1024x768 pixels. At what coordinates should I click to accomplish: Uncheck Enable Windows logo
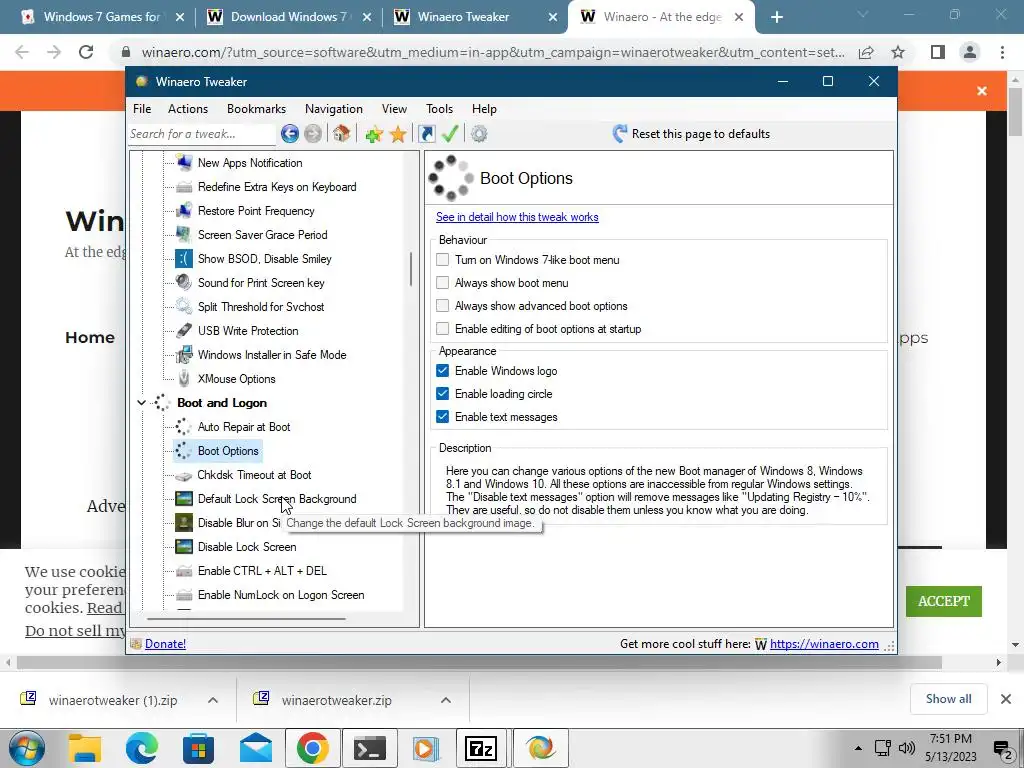coord(443,371)
